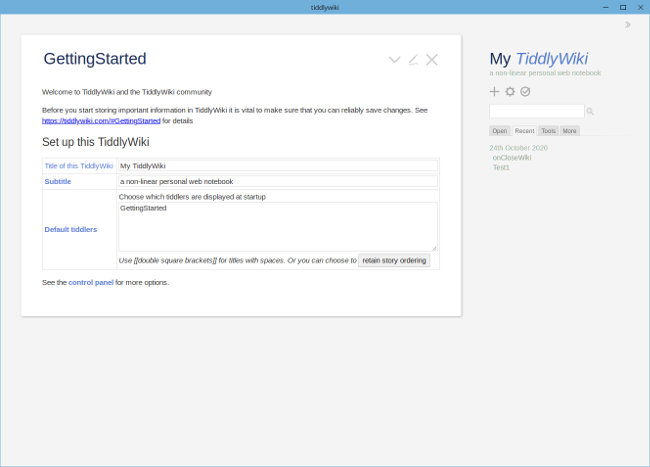Click the Default tiddlers link
Image resolution: width=650 pixels, height=467 pixels.
click(70, 230)
